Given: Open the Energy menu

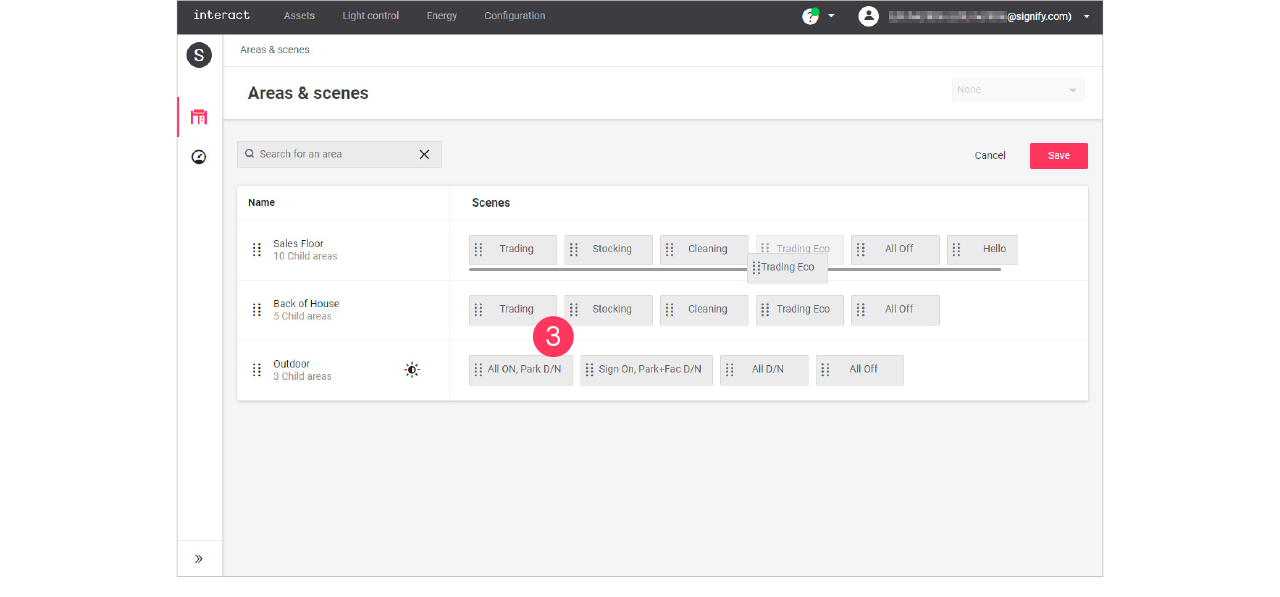Looking at the screenshot, I should click(441, 16).
